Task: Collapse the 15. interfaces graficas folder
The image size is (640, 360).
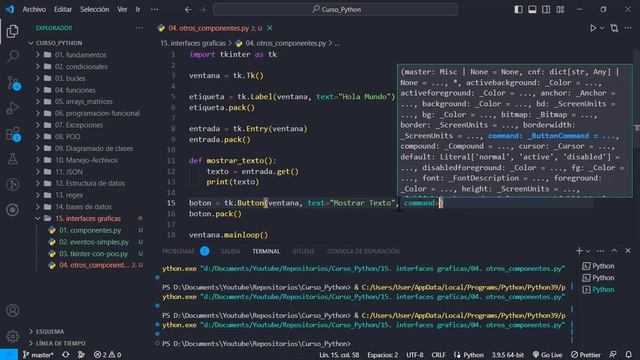Action: click(88, 219)
